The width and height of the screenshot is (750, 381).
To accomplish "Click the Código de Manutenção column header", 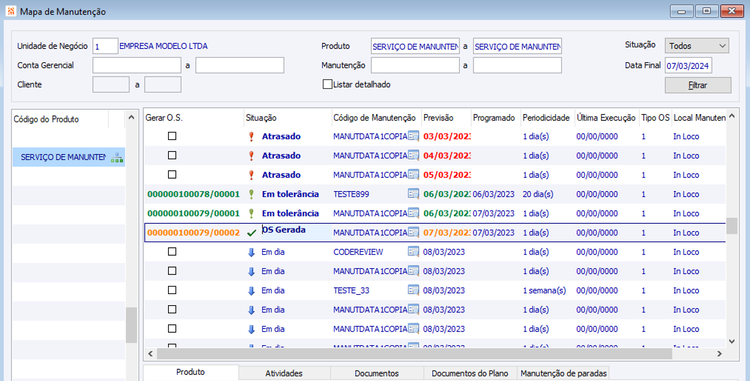I will click(376, 118).
